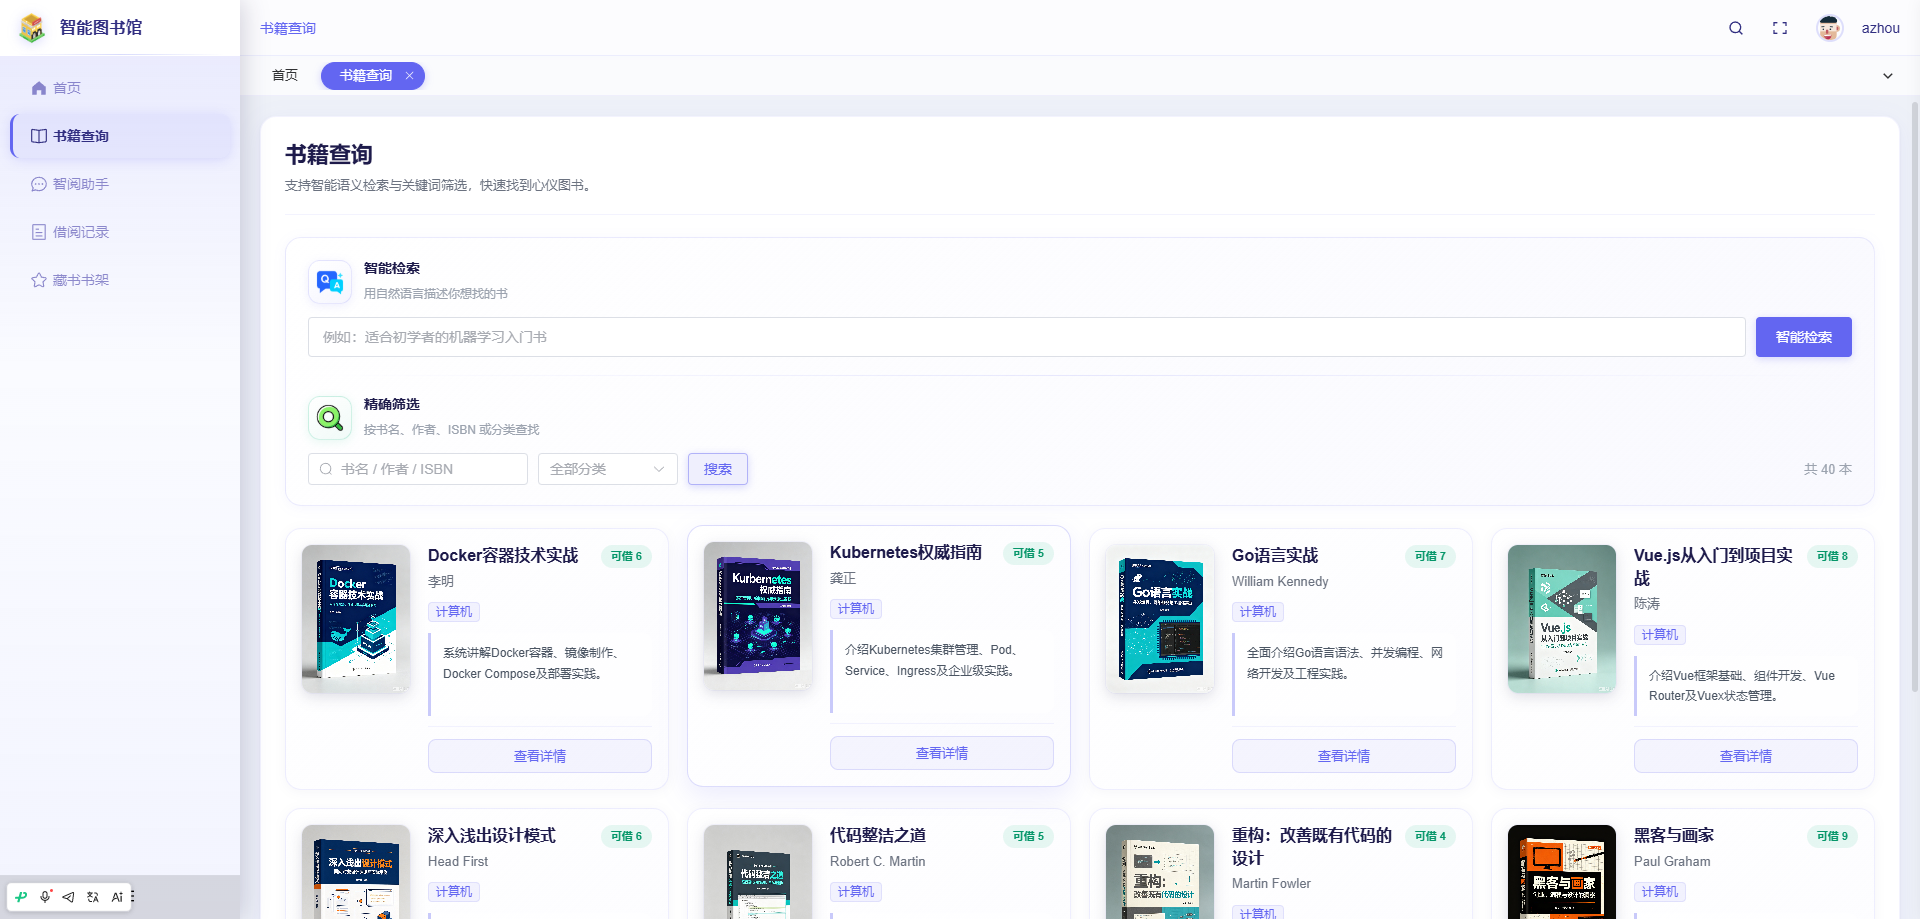Switch to the 首页 tab
The height and width of the screenshot is (919, 1920).
click(x=285, y=76)
